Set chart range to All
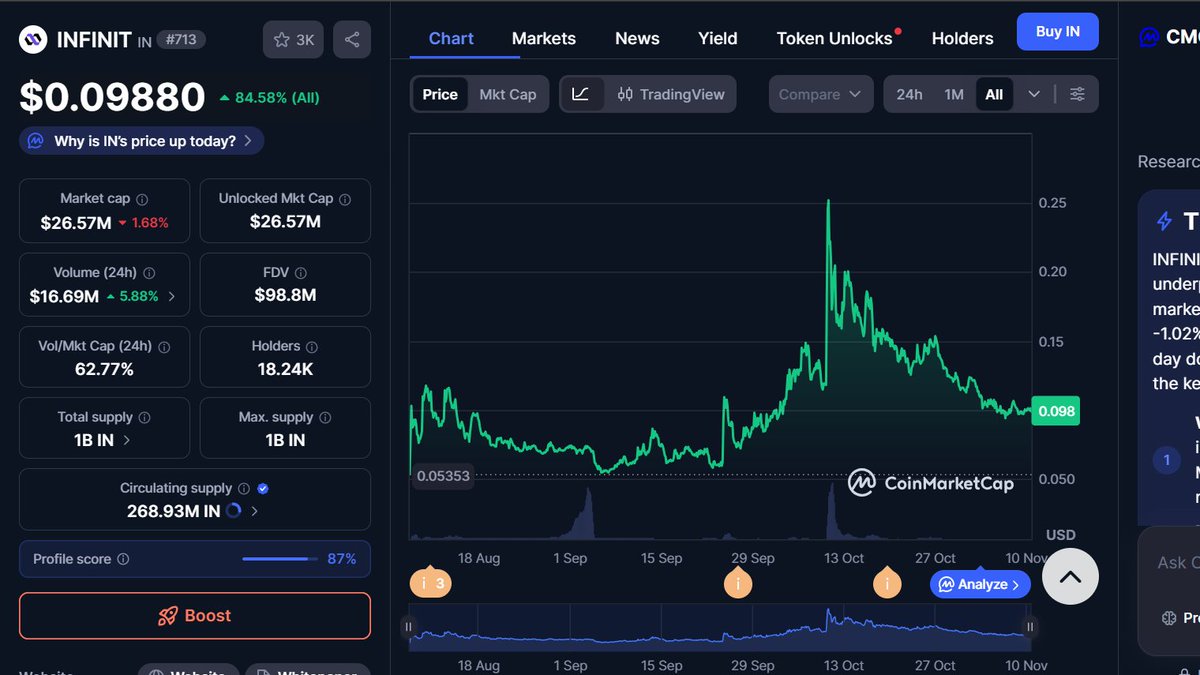 point(994,94)
